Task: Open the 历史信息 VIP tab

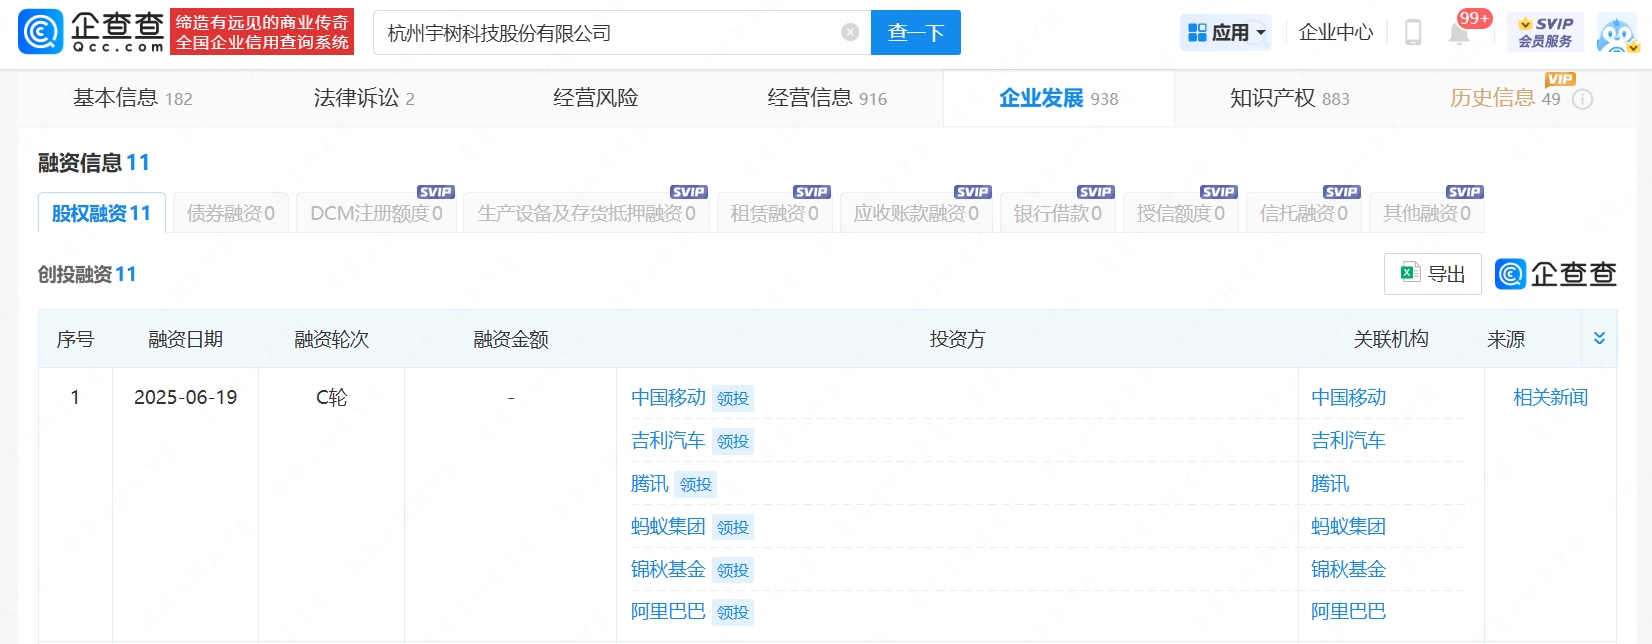Action: (x=1505, y=98)
